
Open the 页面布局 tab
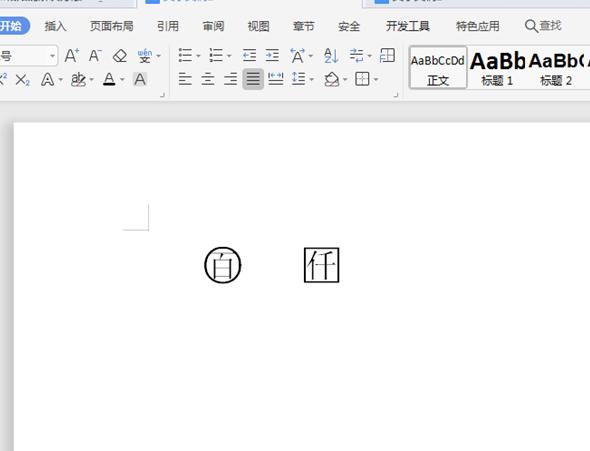[x=112, y=26]
